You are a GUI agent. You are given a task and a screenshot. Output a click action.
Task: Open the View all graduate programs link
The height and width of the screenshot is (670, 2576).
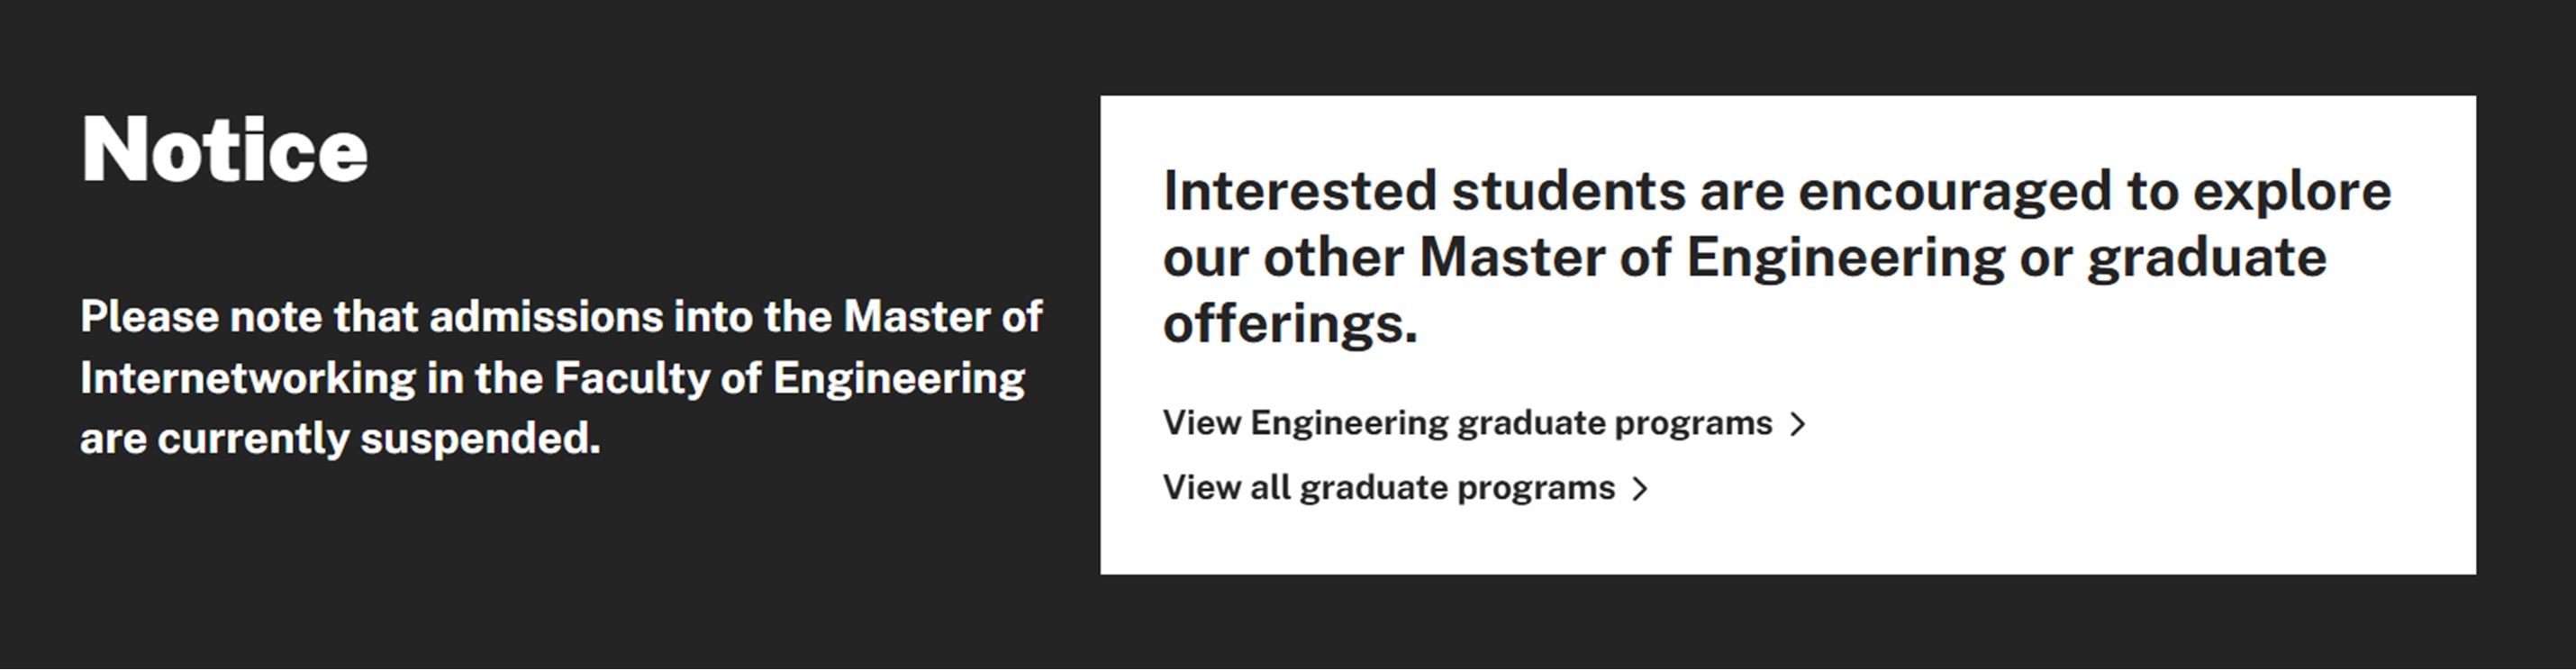tap(1388, 488)
